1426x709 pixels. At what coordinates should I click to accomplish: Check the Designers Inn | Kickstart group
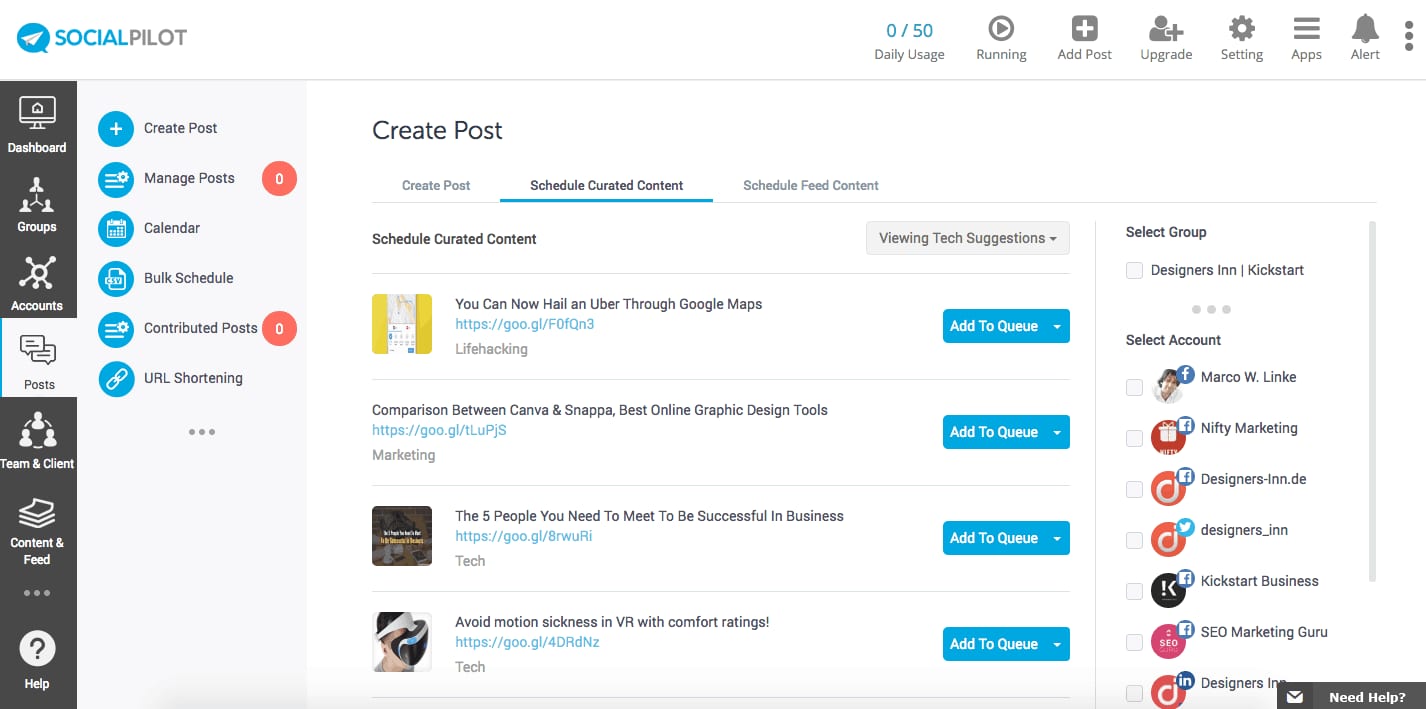click(x=1134, y=270)
